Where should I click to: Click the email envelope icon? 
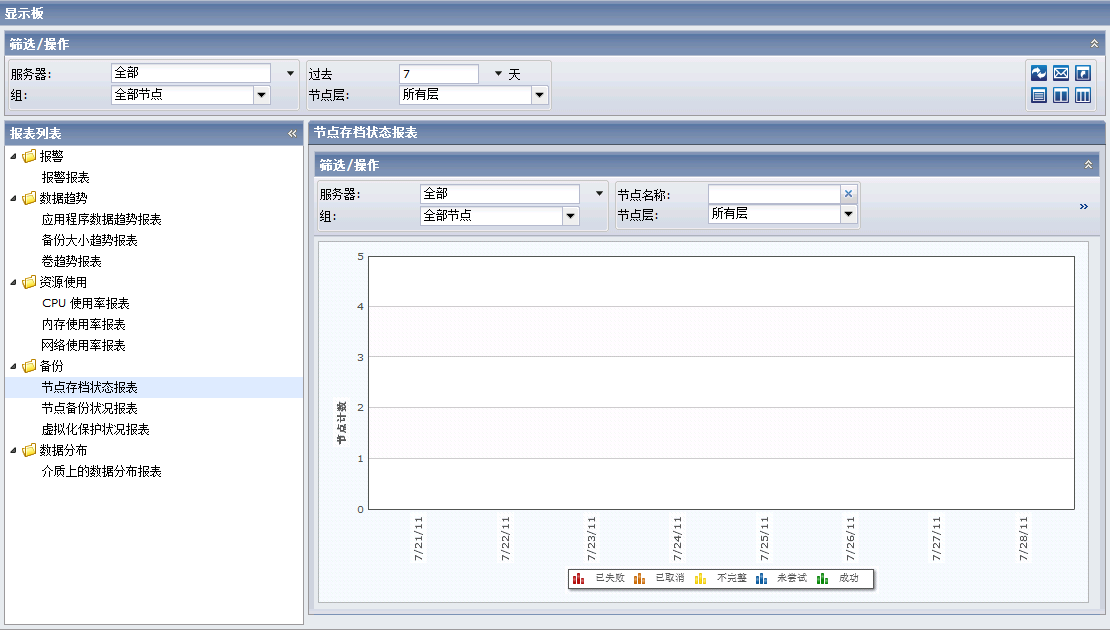(1061, 73)
